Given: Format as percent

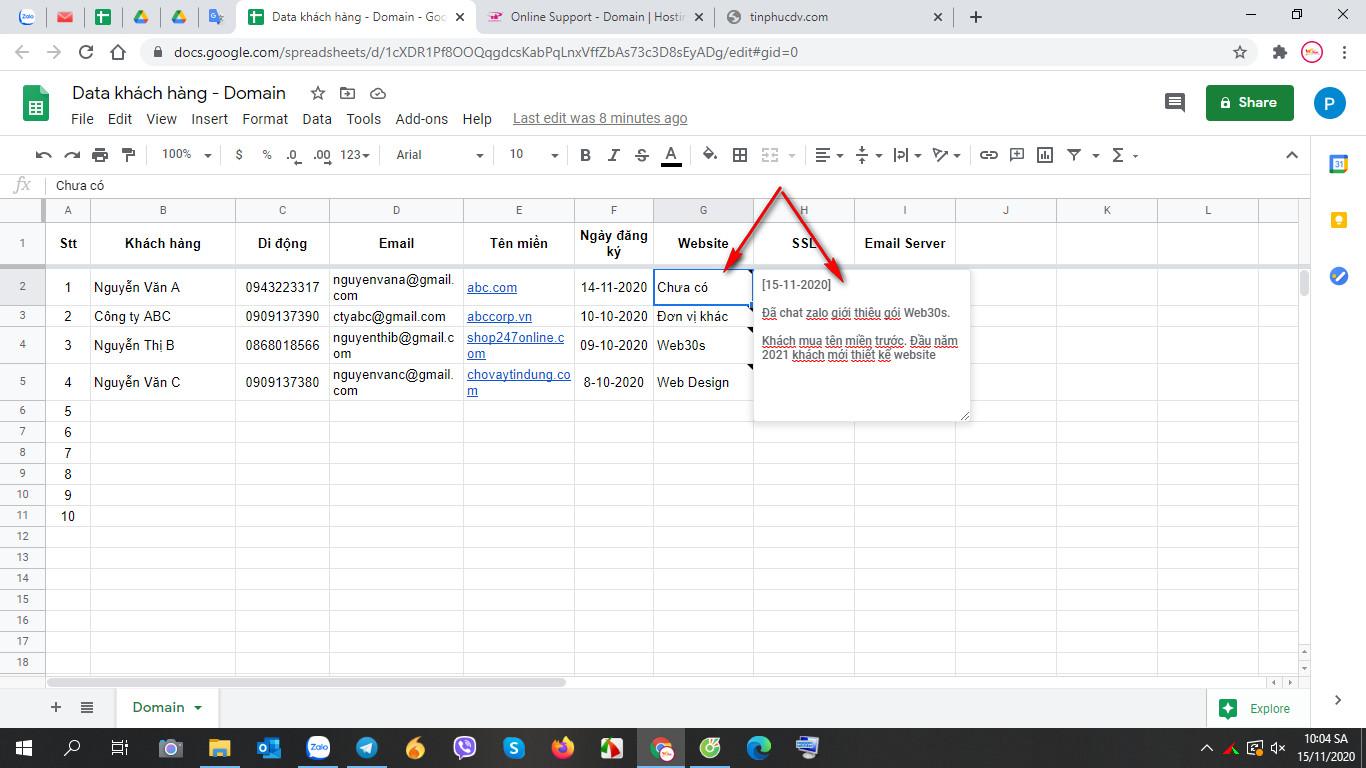Looking at the screenshot, I should tap(266, 155).
